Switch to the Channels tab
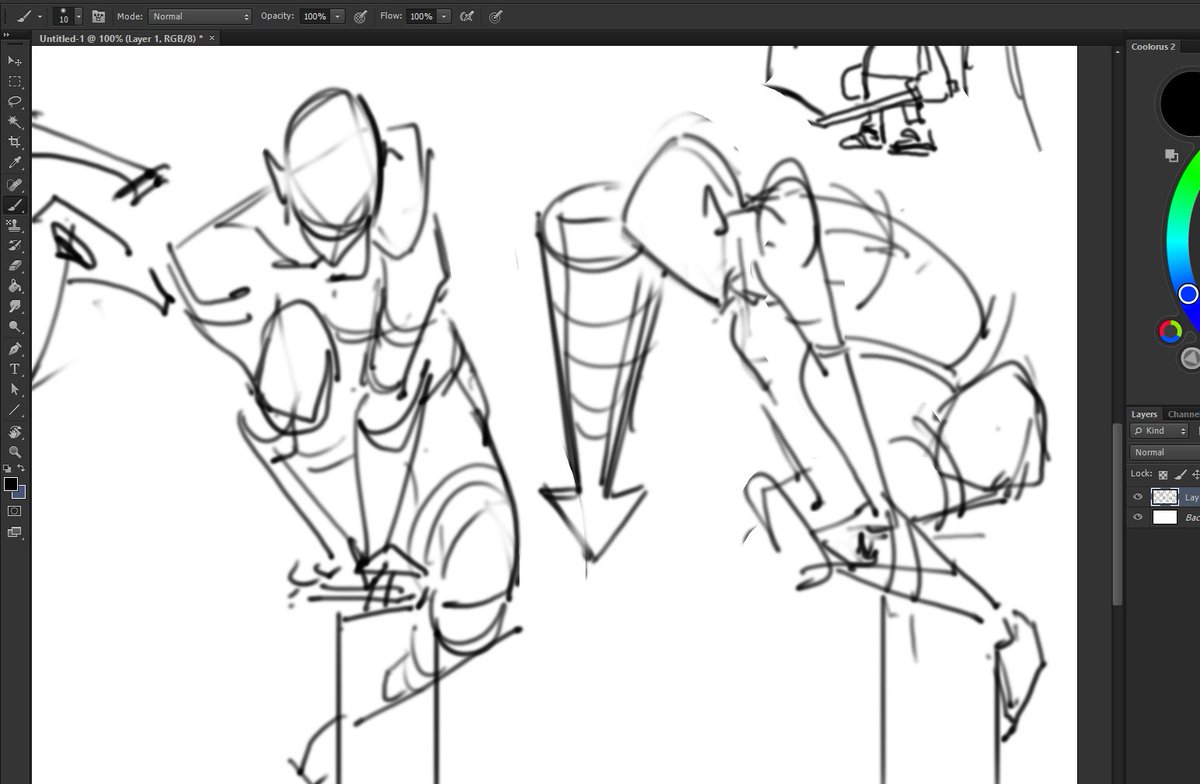This screenshot has width=1200, height=784. [1180, 414]
